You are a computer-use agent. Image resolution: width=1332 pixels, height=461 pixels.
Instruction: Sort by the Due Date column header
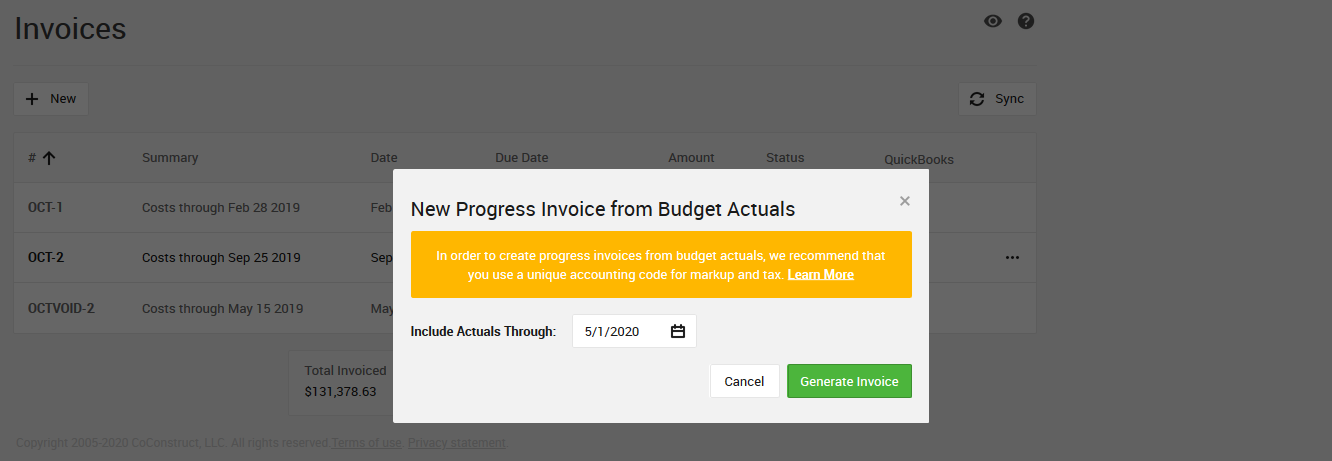pos(521,158)
